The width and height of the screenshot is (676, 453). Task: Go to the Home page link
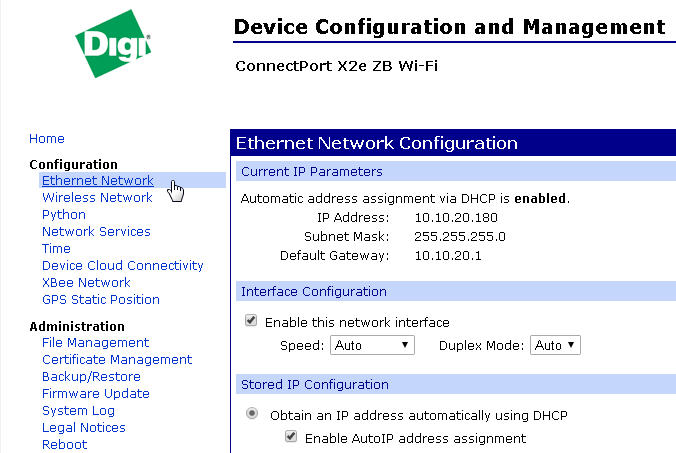coord(47,139)
